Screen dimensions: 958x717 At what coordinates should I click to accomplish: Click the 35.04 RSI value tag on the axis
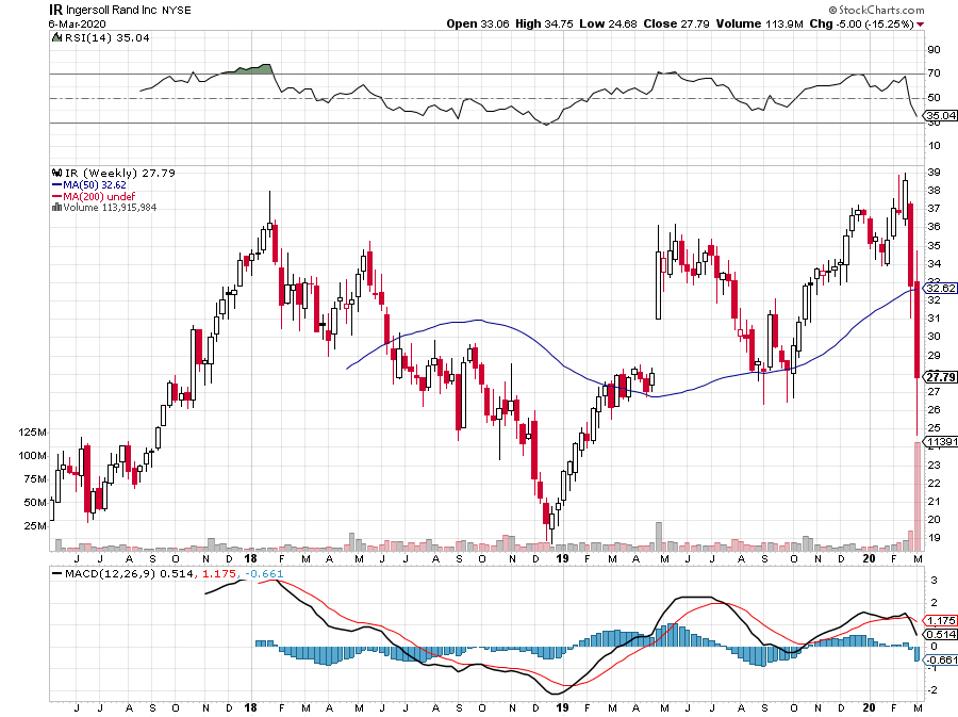click(940, 115)
